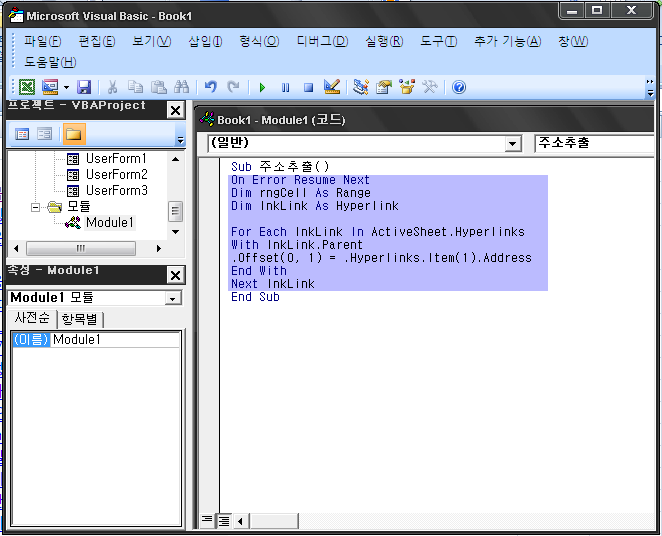Run the macro with green play icon
The width and height of the screenshot is (662, 536).
[262, 87]
